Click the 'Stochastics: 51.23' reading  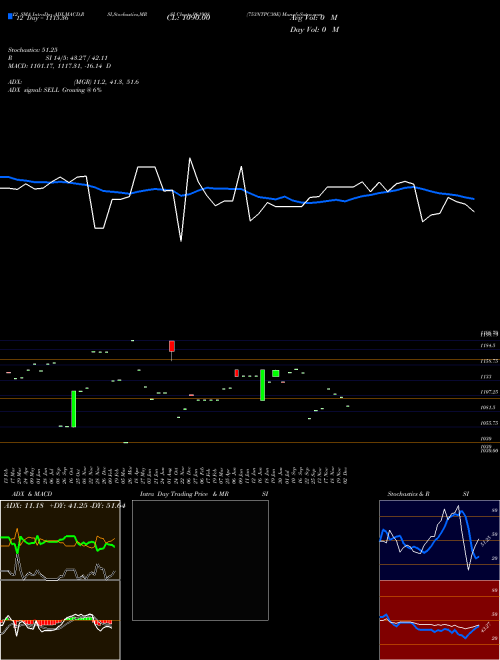tap(33, 50)
